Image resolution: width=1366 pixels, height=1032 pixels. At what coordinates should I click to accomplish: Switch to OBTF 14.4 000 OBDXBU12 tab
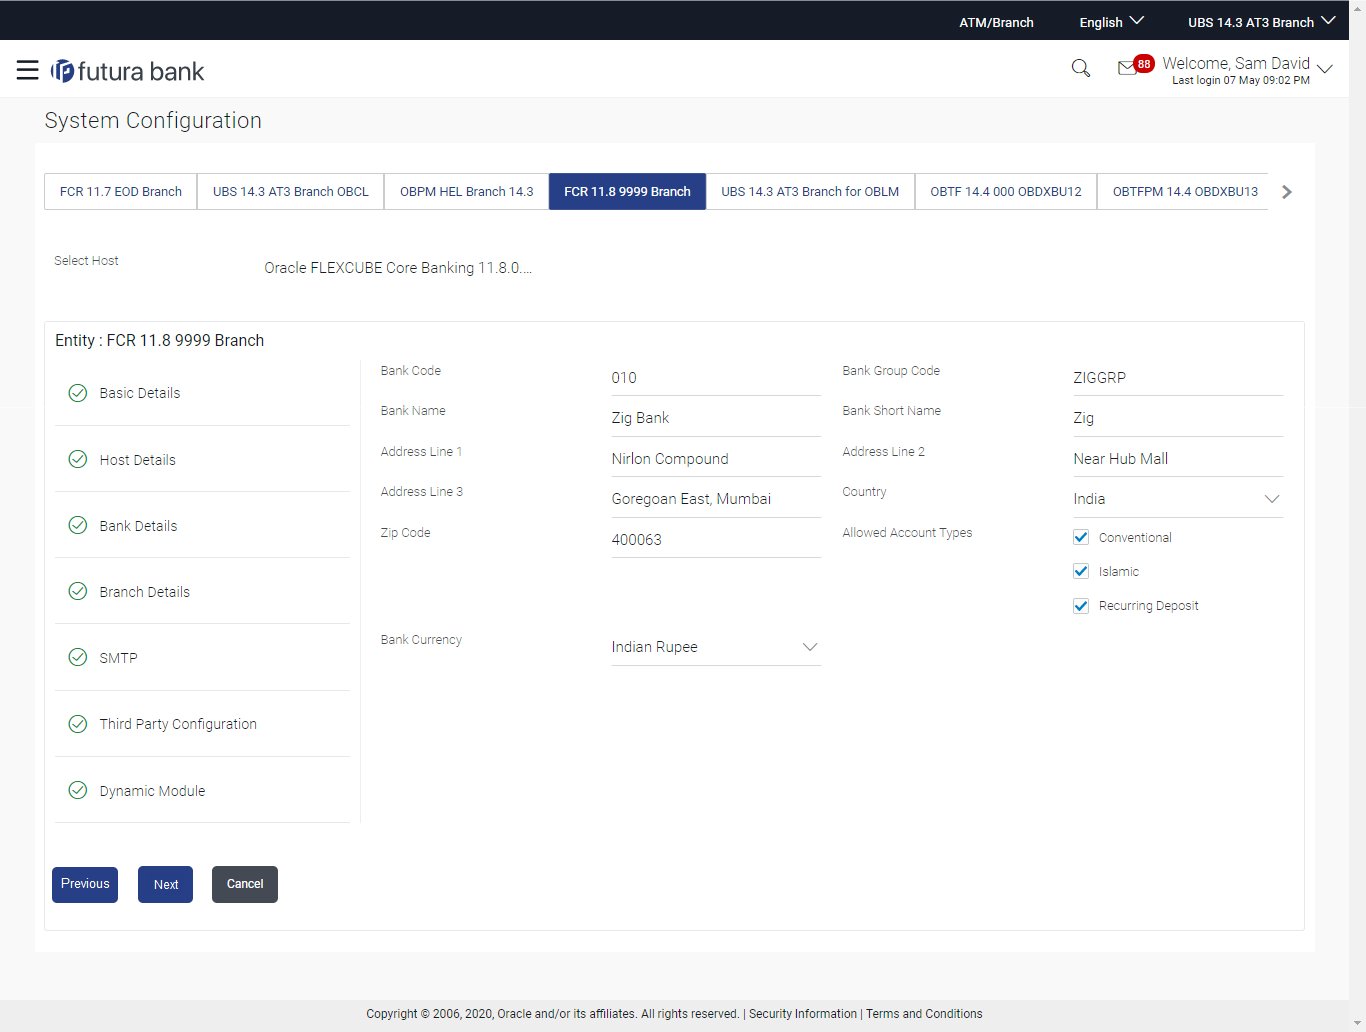[x=1006, y=192]
